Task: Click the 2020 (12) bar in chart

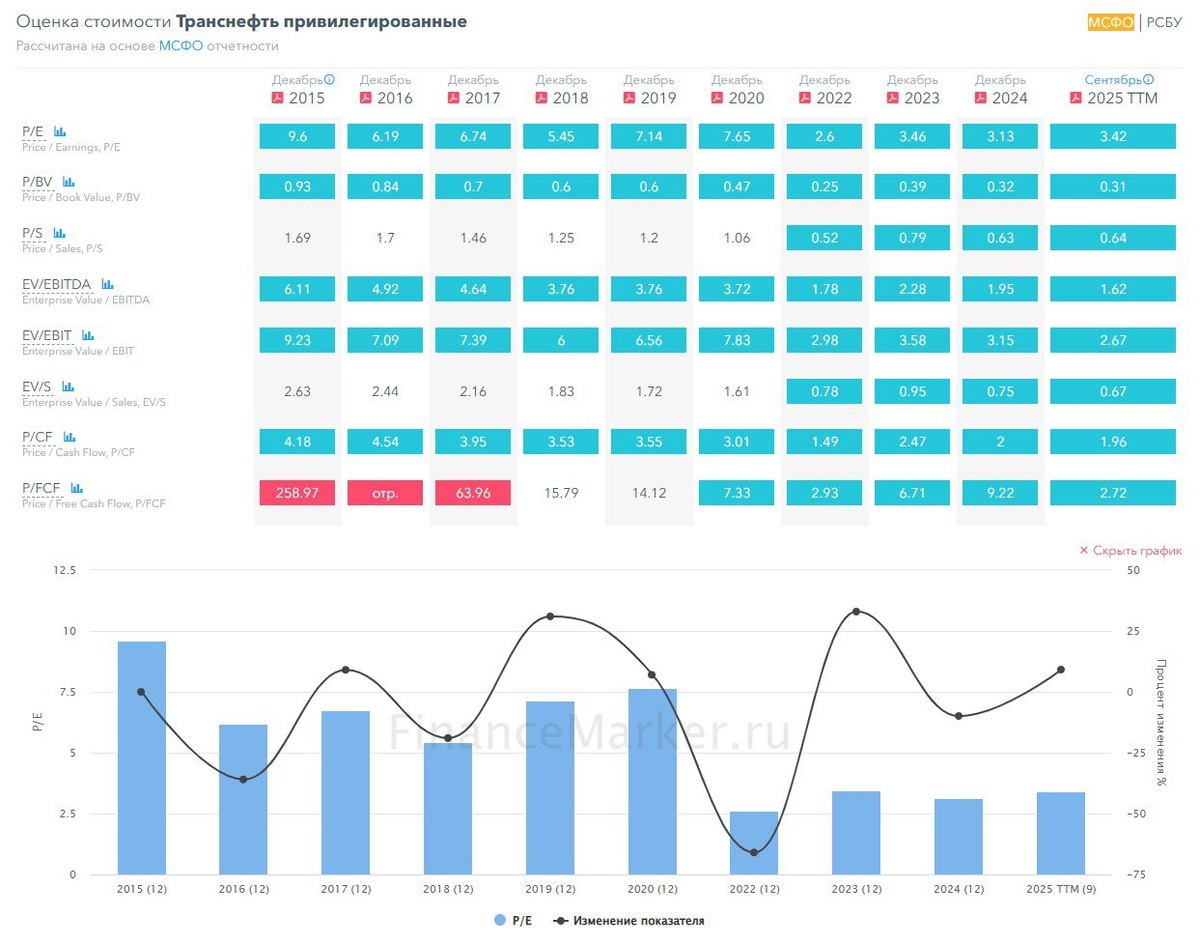Action: point(652,782)
